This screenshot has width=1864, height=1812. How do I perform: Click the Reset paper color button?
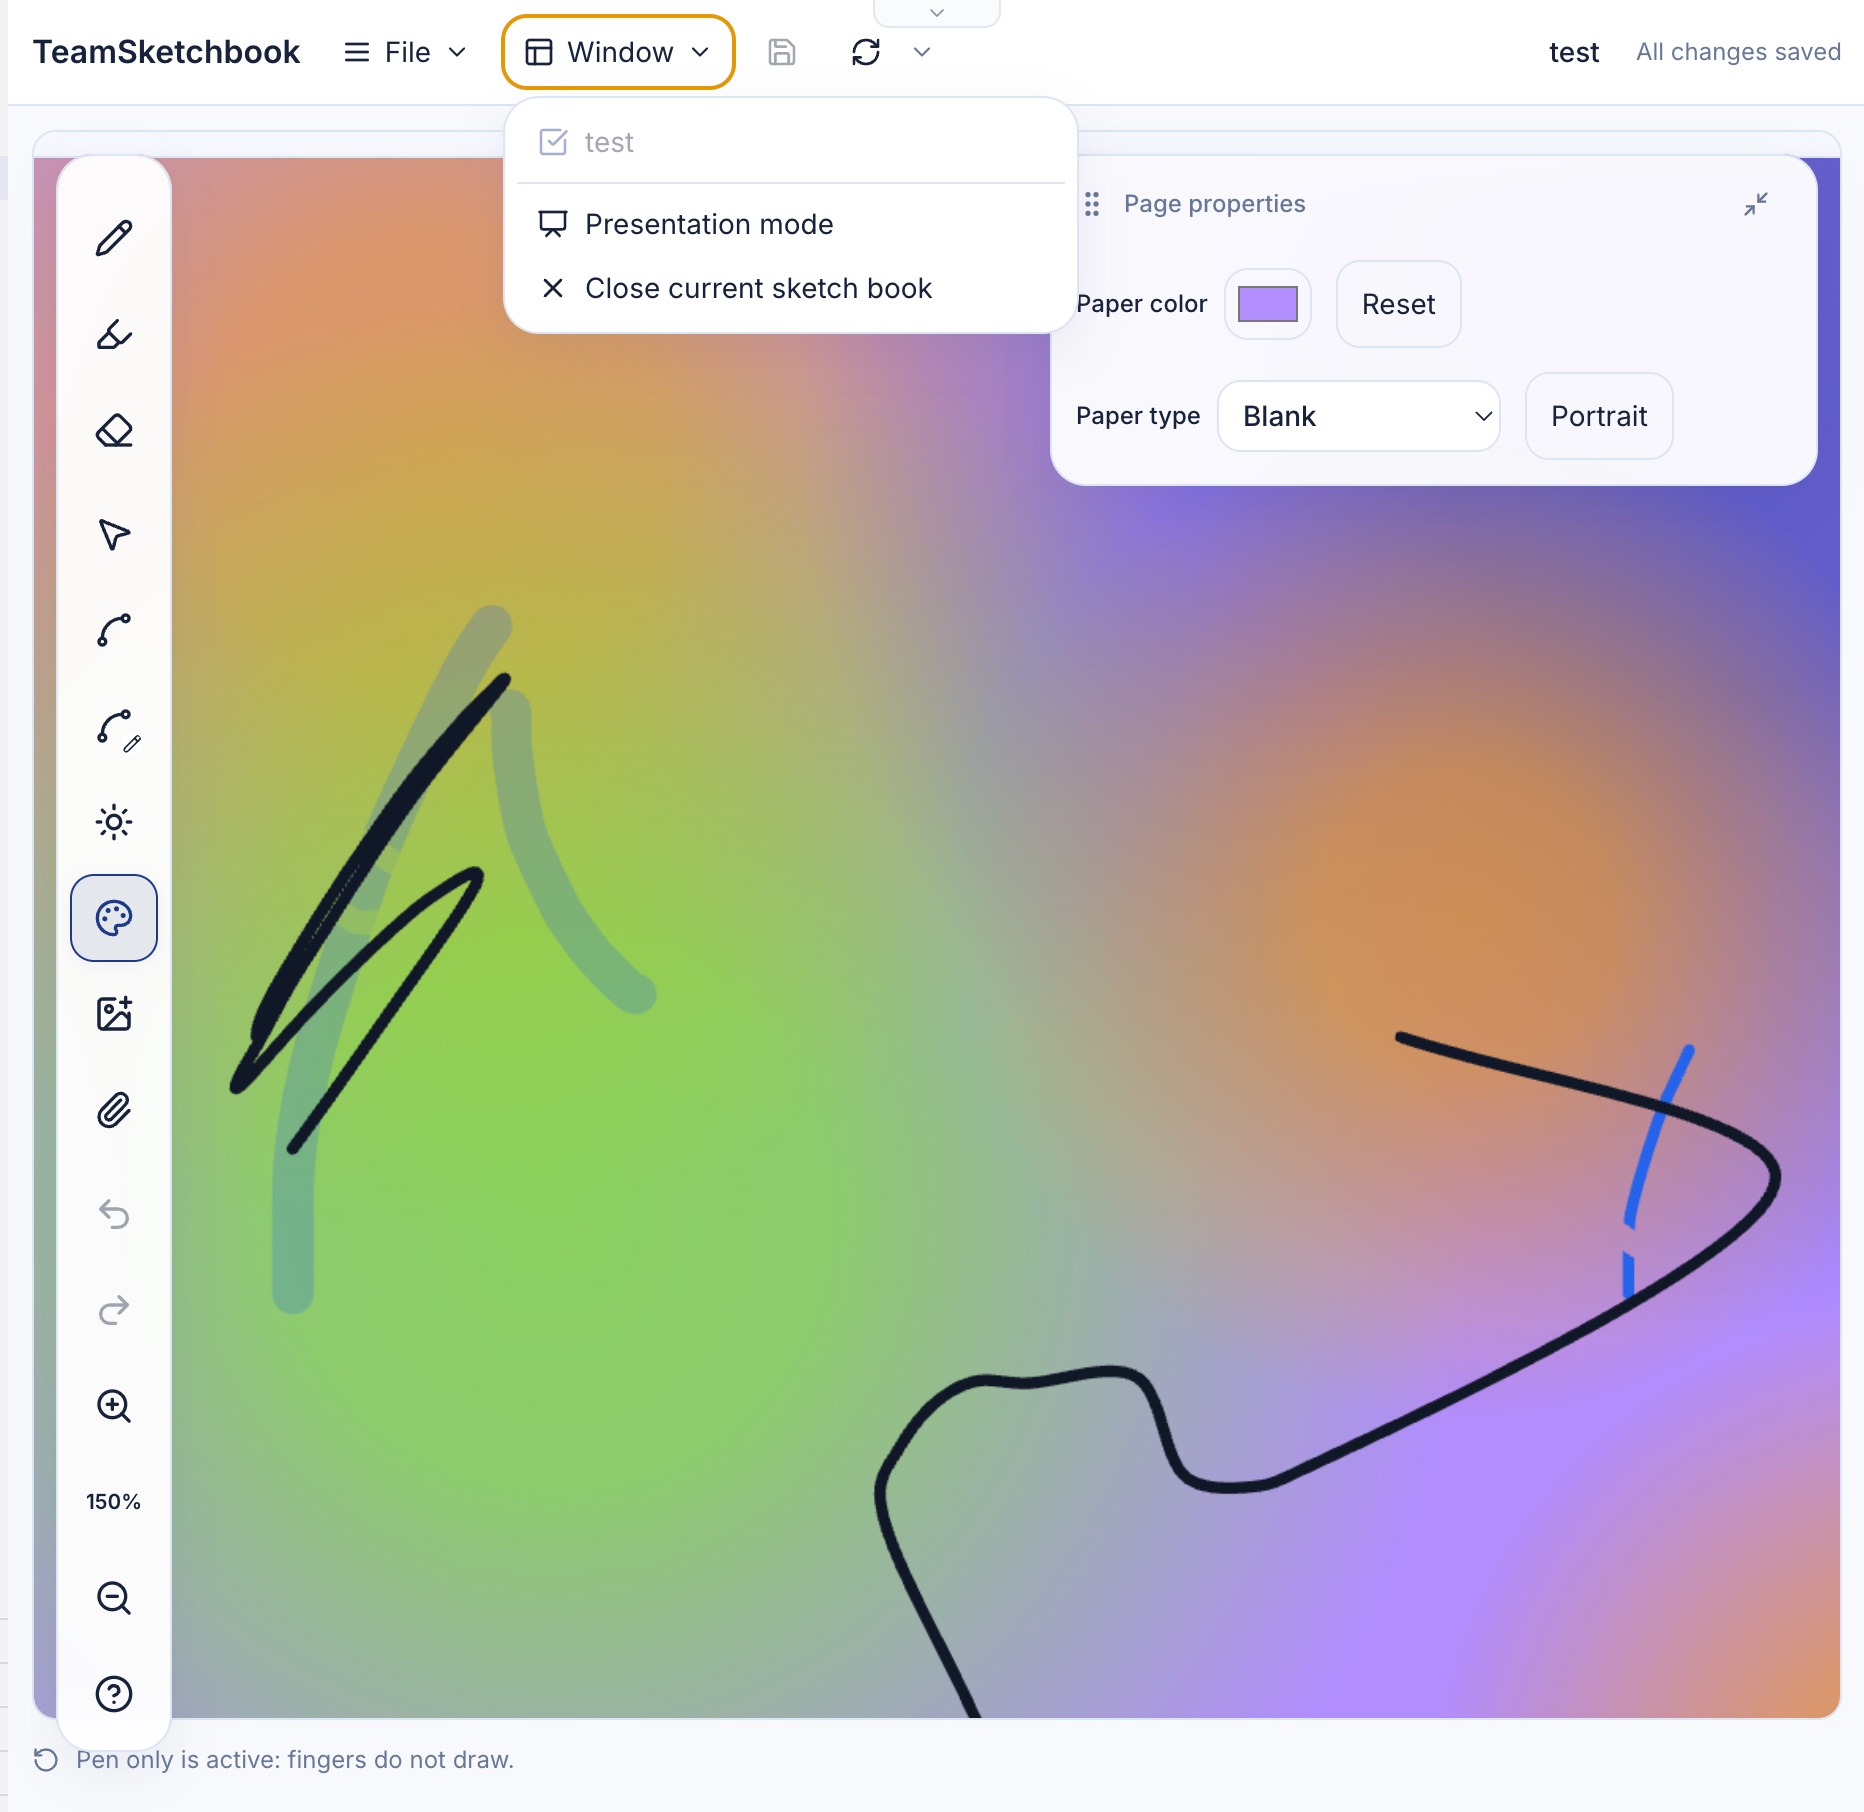1398,304
